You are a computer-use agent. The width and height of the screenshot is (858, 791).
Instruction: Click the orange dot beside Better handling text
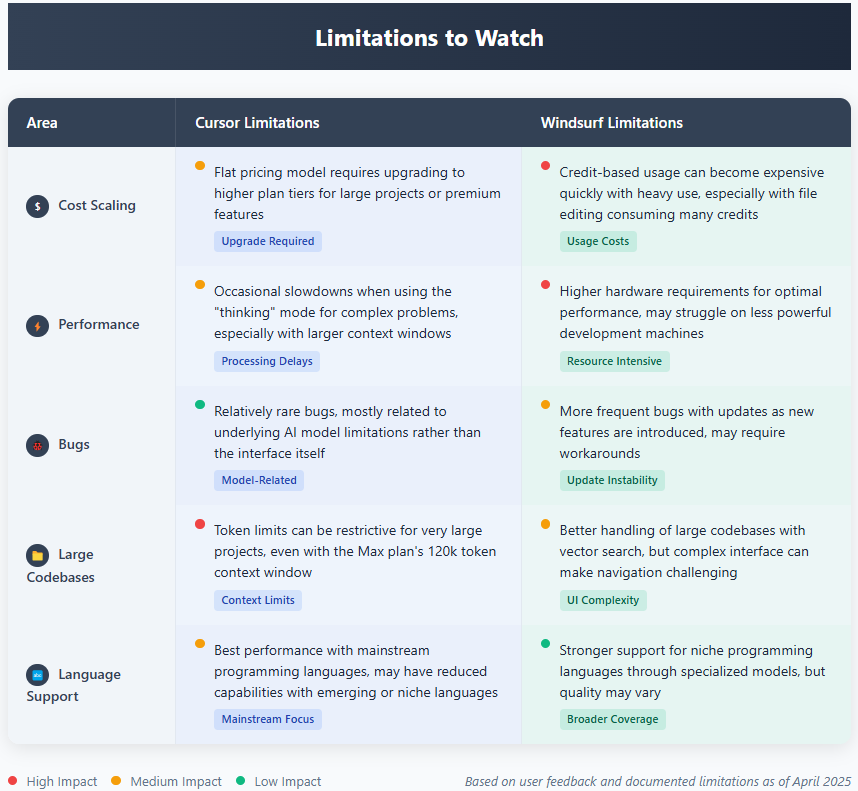click(545, 524)
